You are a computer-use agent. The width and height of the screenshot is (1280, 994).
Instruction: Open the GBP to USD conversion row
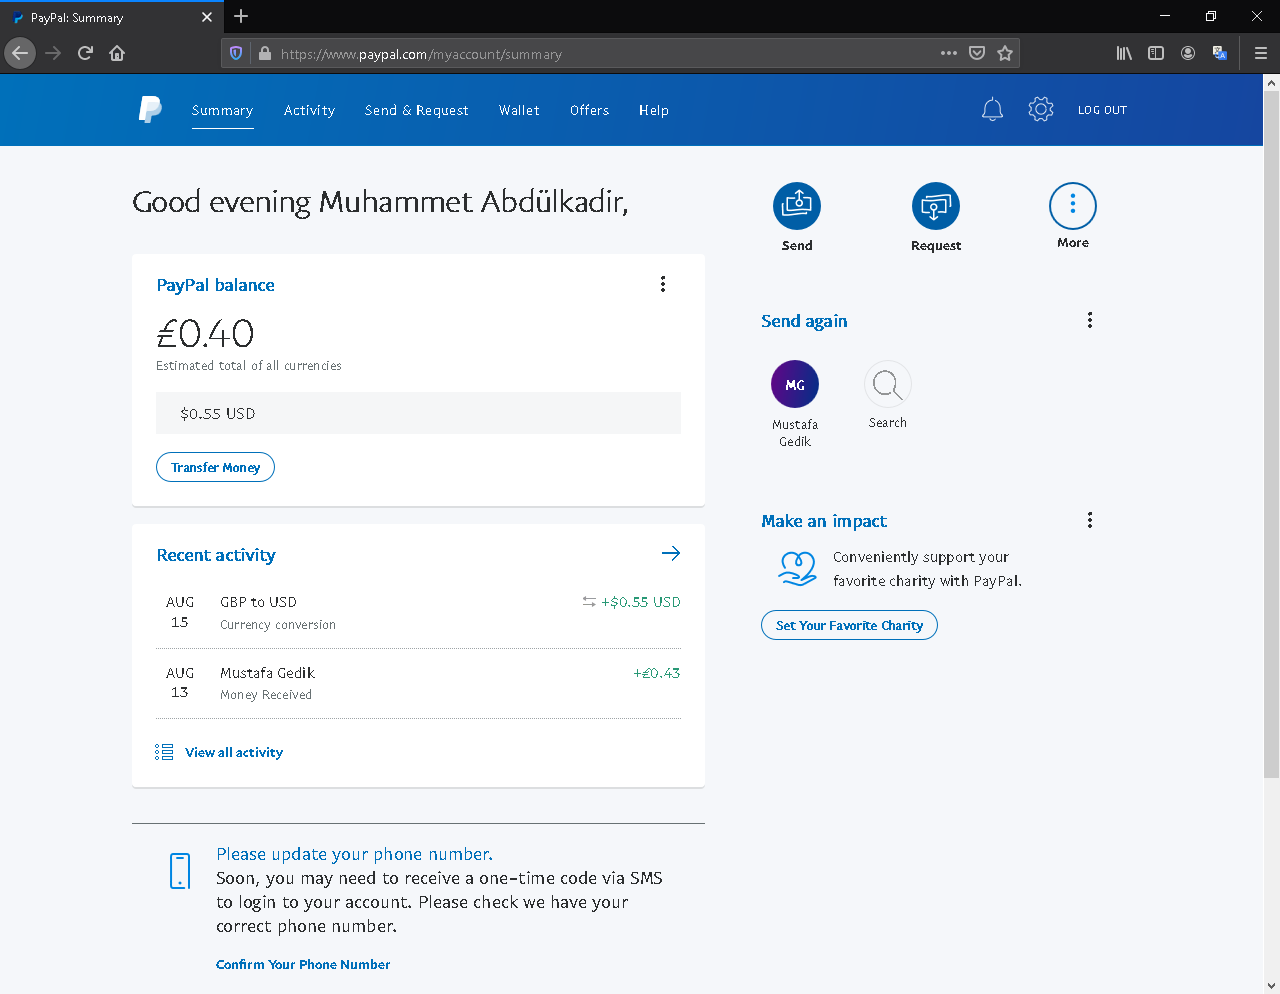coord(418,612)
